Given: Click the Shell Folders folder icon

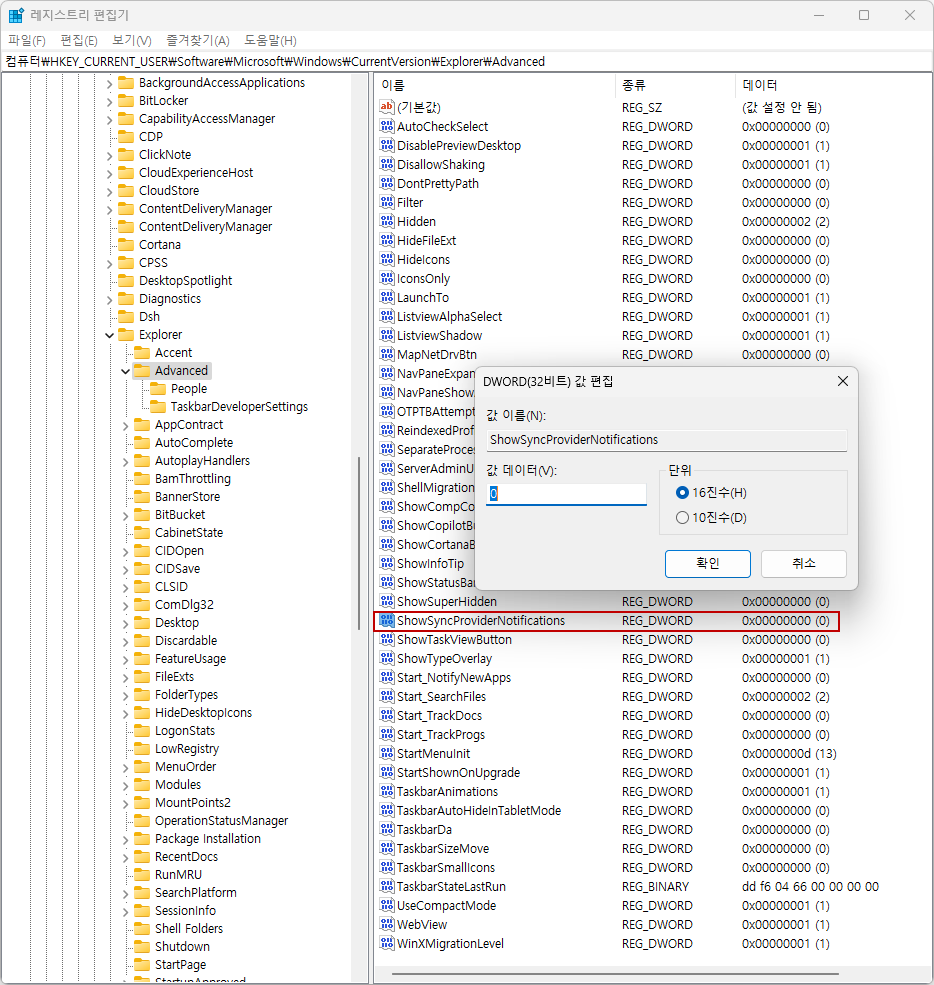Looking at the screenshot, I should click(143, 928).
